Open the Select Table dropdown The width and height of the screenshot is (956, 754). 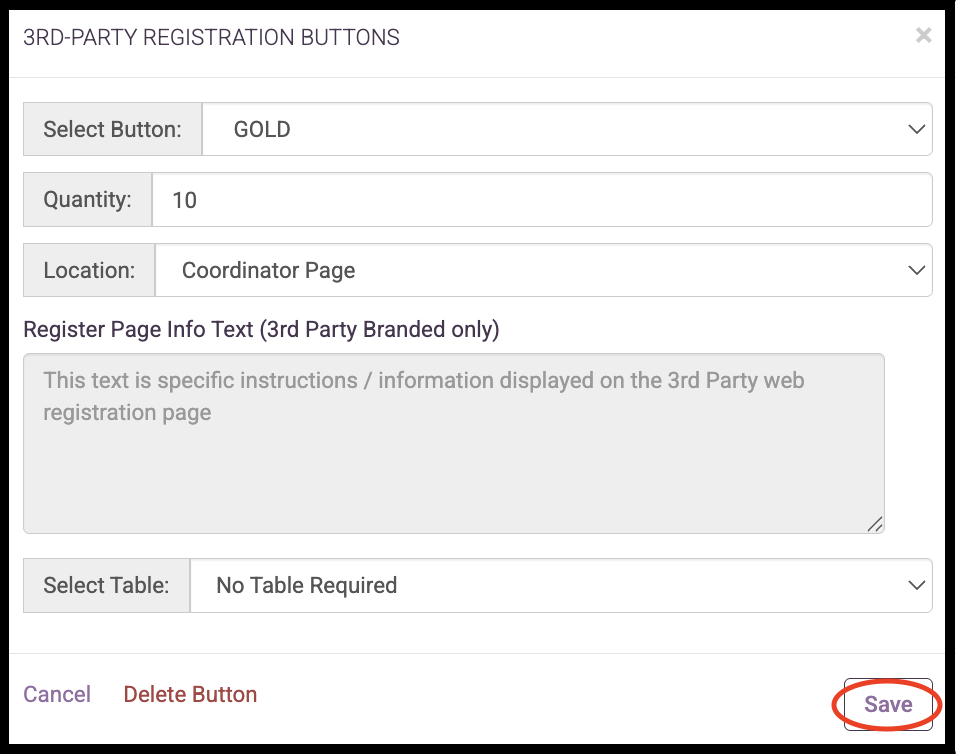tap(561, 585)
